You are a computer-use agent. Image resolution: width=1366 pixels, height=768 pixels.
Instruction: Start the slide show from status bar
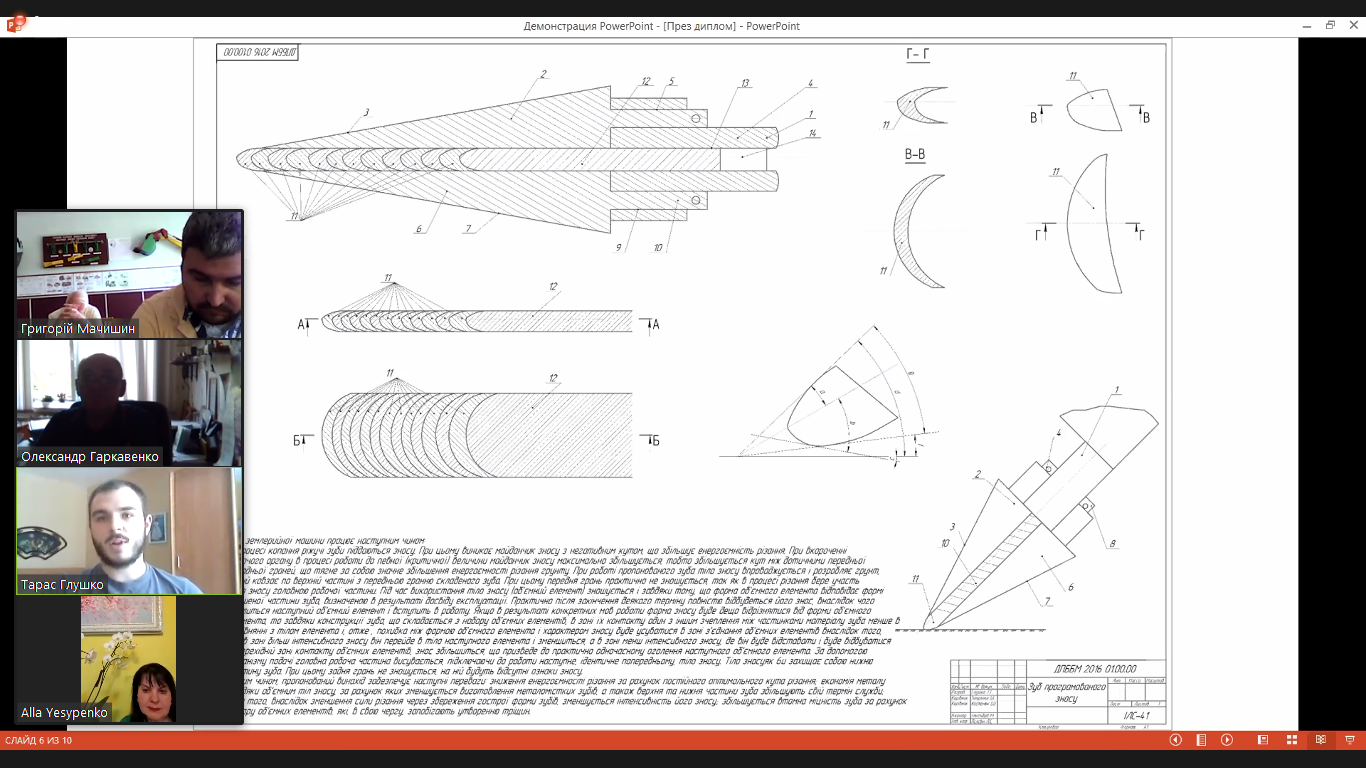click(x=1350, y=740)
